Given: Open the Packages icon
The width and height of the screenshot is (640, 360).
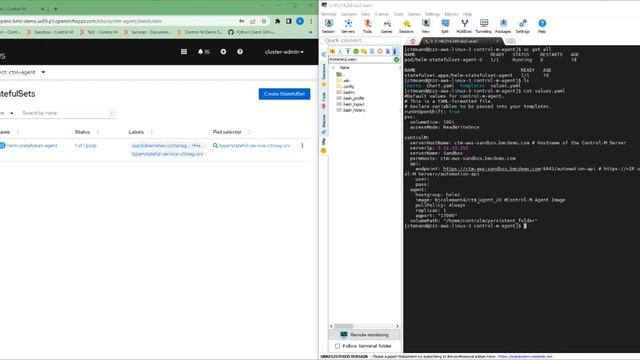Looking at the screenshot, I should [x=503, y=26].
